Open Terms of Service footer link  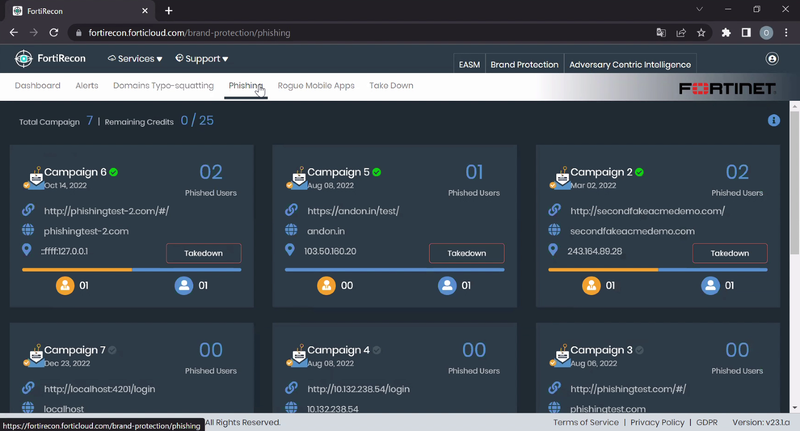tap(586, 422)
